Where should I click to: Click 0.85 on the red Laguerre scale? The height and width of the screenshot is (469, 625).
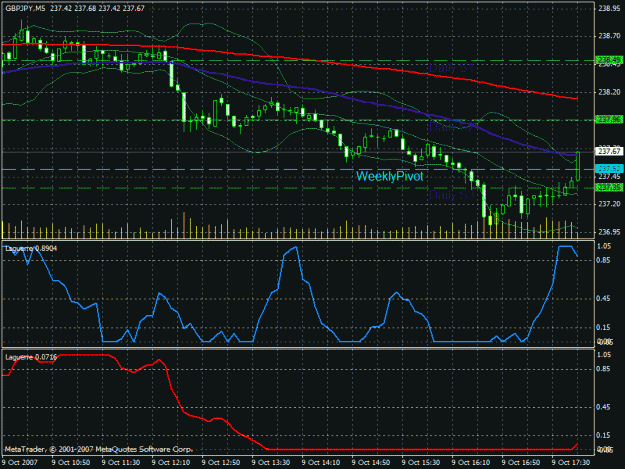point(604,369)
